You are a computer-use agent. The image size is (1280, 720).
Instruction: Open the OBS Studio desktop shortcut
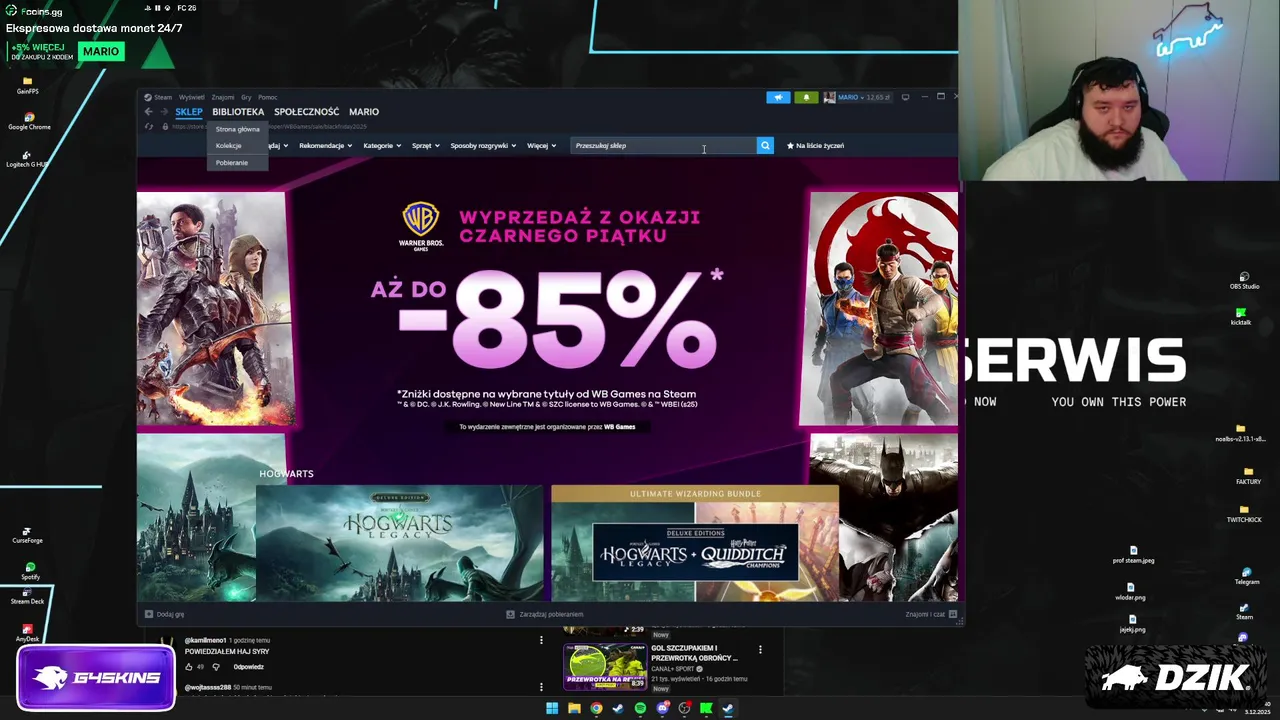click(1244, 281)
